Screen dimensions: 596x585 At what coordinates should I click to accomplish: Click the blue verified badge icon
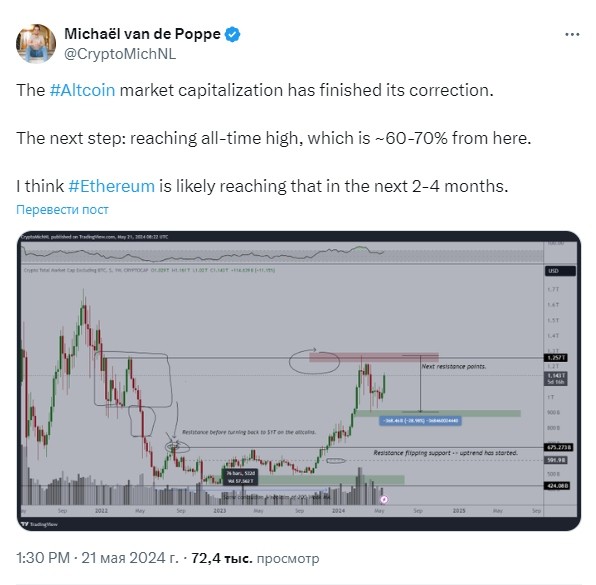tap(232, 34)
